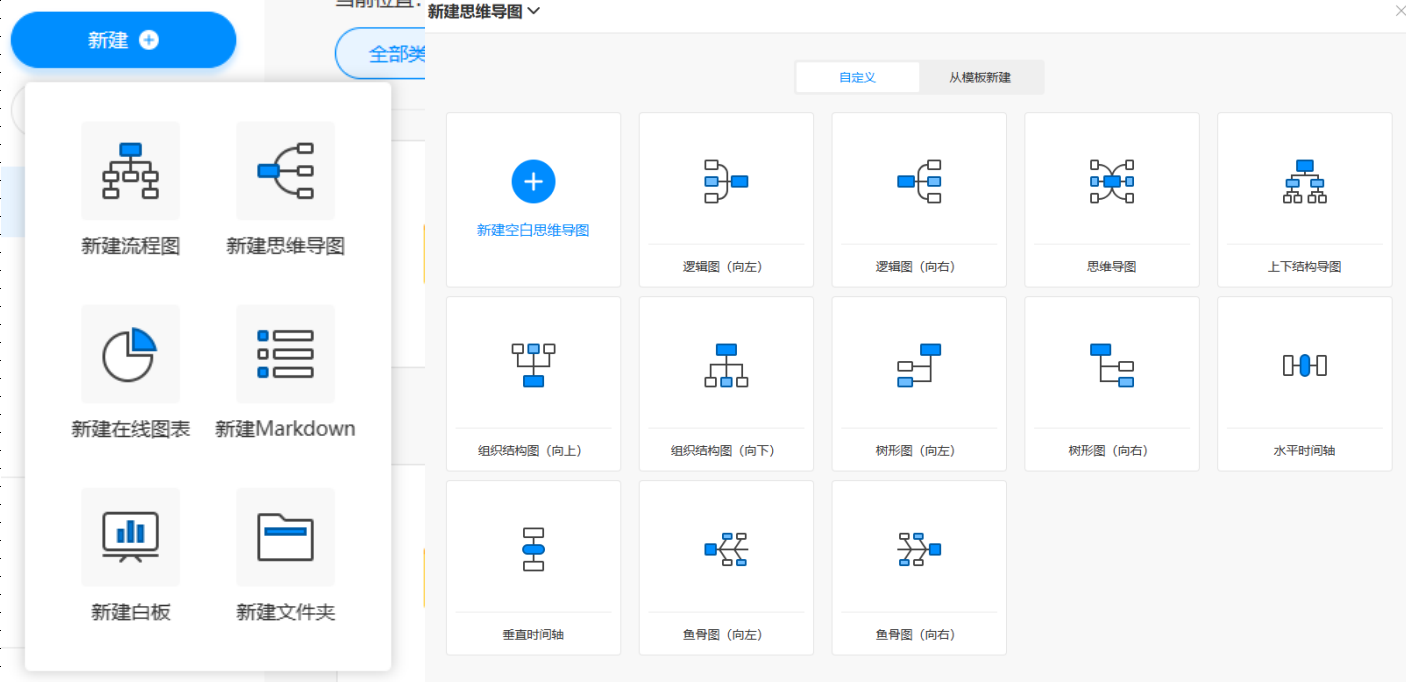Click the 新建在线图表 text label
This screenshot has height=682, width=1406.
(x=131, y=429)
